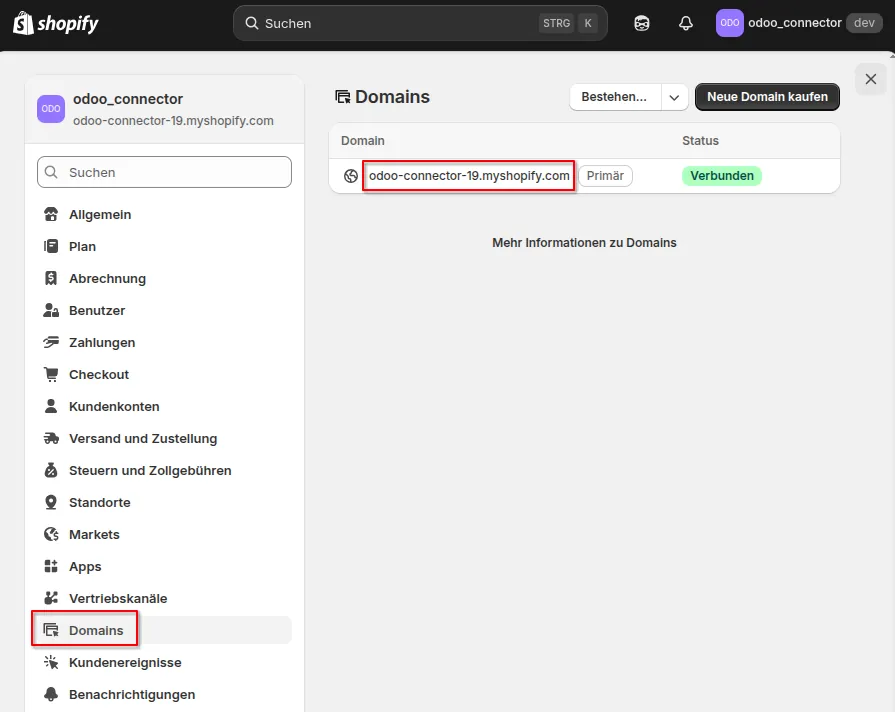Open the Apps grid icon in the sidebar

coord(51,566)
